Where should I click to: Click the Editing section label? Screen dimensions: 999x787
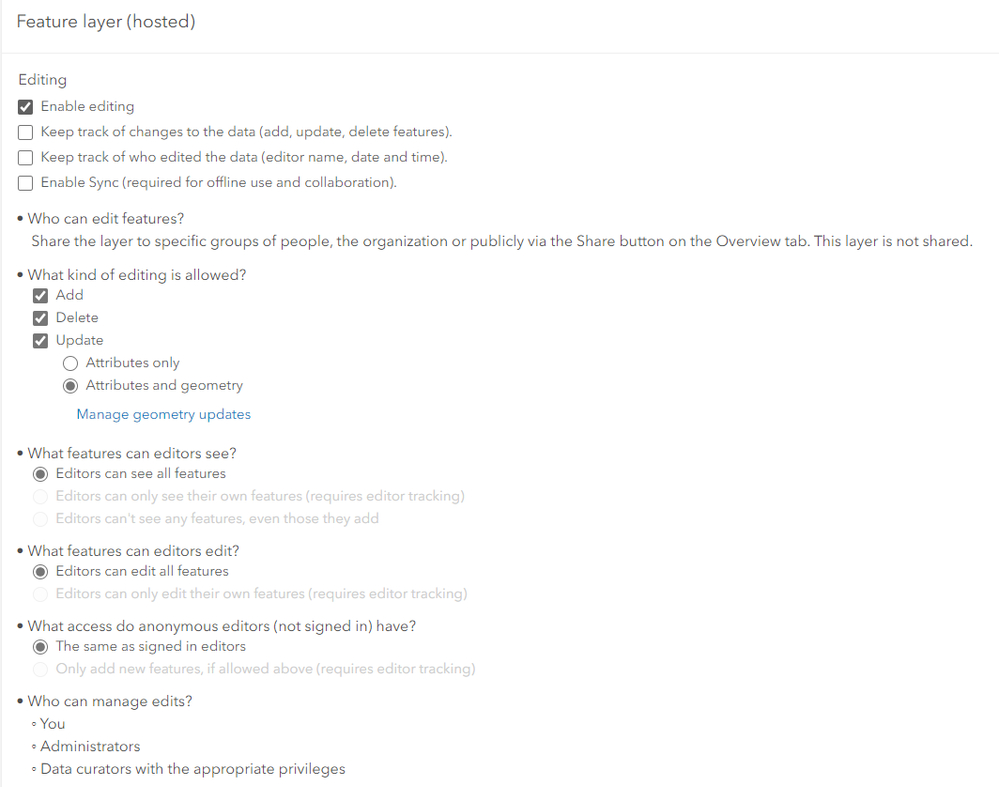(x=43, y=80)
